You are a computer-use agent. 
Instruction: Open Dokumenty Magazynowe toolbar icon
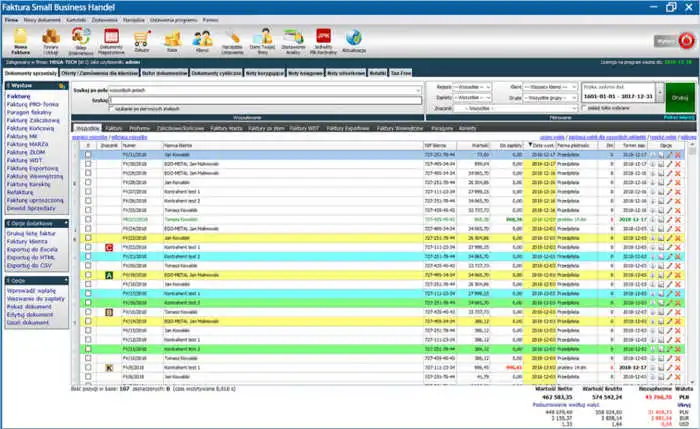click(111, 39)
